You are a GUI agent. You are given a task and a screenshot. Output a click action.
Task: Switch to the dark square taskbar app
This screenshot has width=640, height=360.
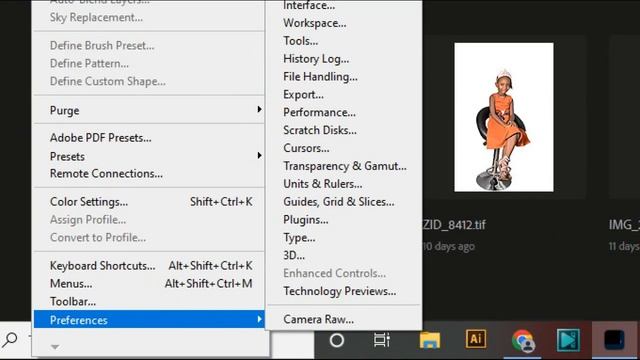pyautogui.click(x=614, y=340)
